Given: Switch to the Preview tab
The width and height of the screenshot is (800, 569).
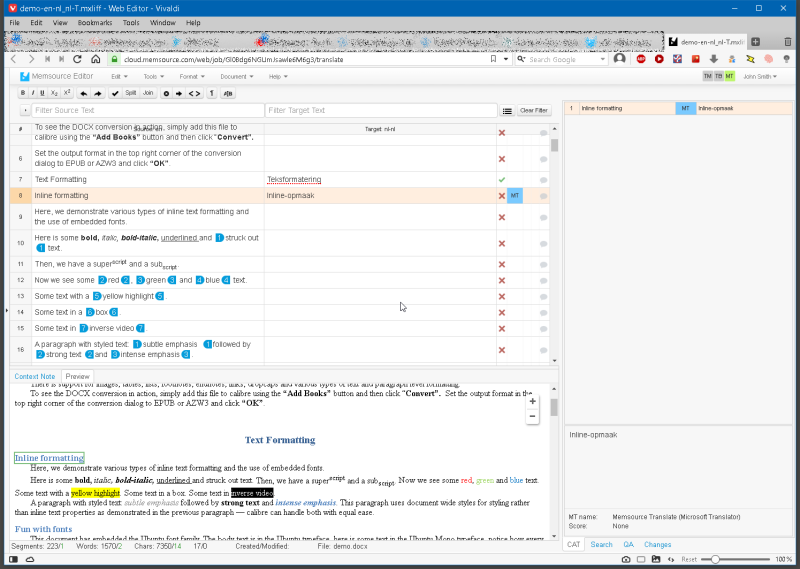Looking at the screenshot, I should (x=78, y=376).
